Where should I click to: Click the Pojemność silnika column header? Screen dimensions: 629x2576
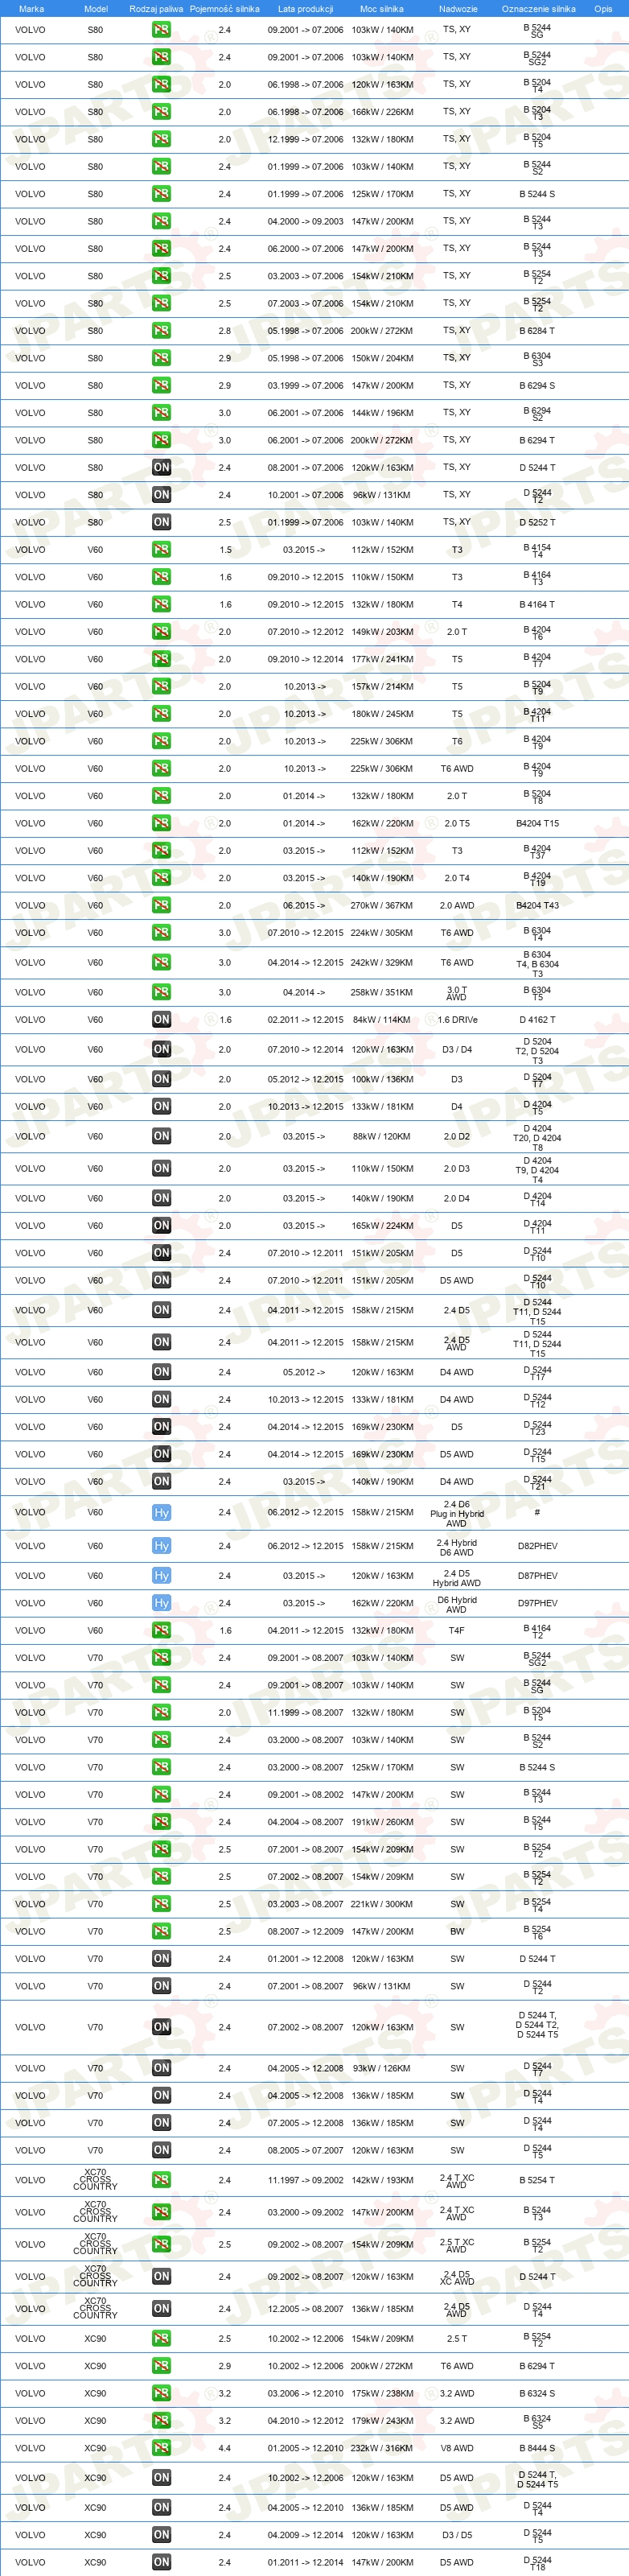click(225, 8)
